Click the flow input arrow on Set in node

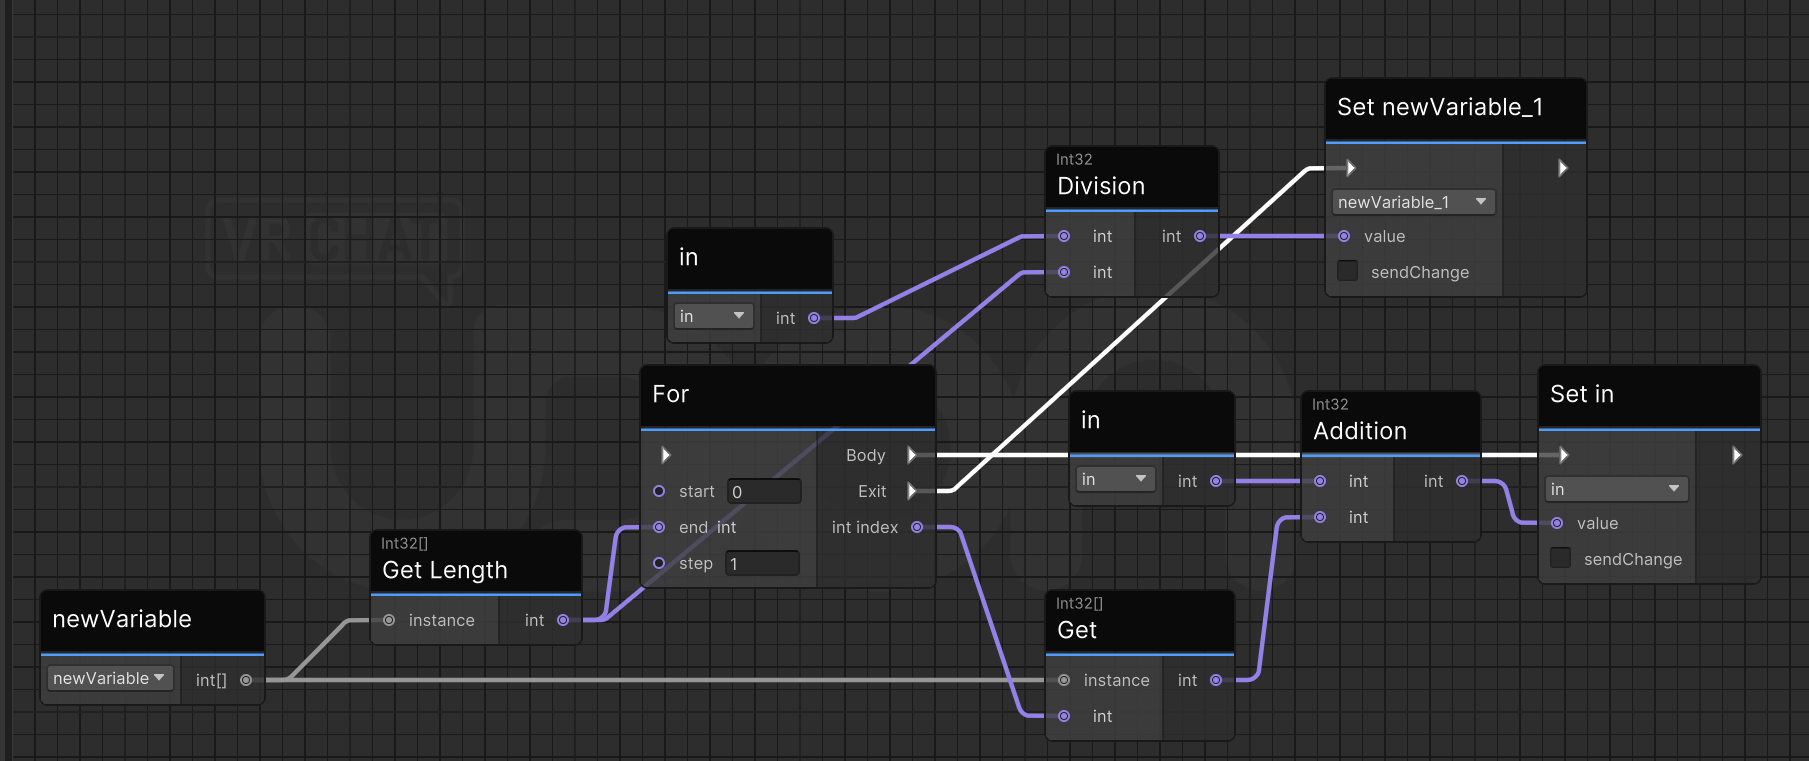pos(1564,455)
